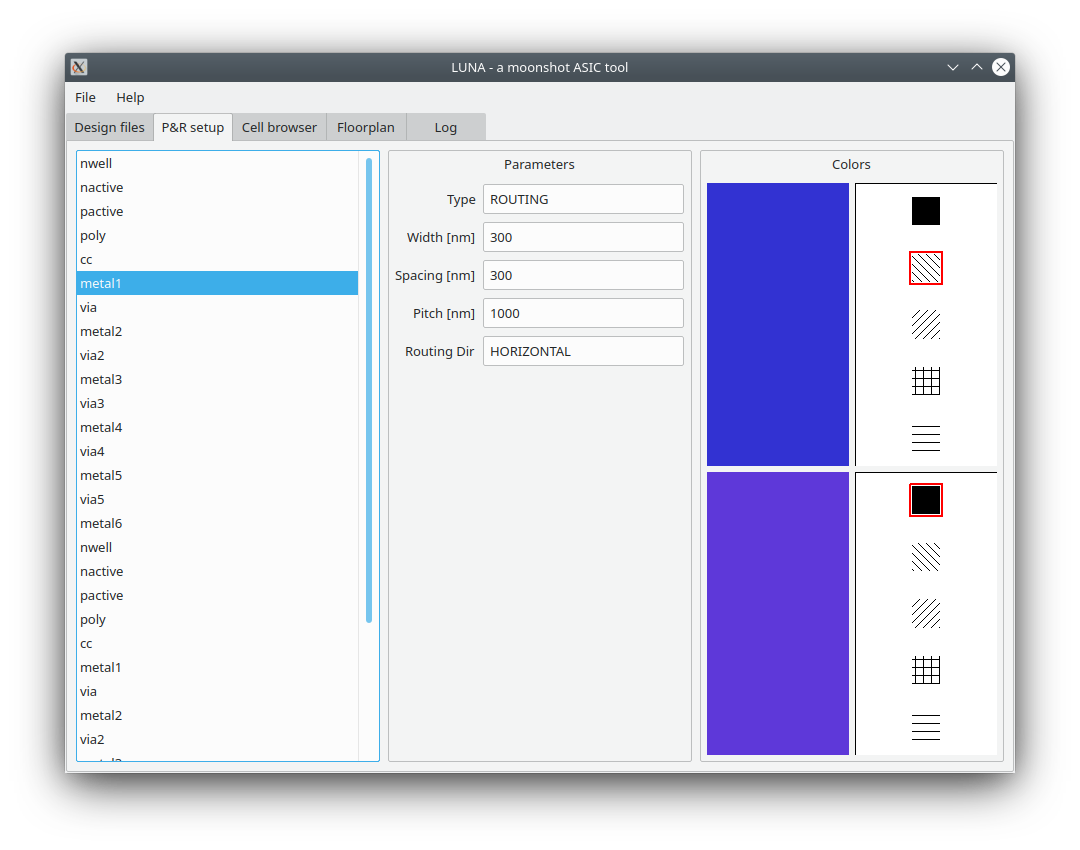Select the first nwell layer in list

click(218, 163)
